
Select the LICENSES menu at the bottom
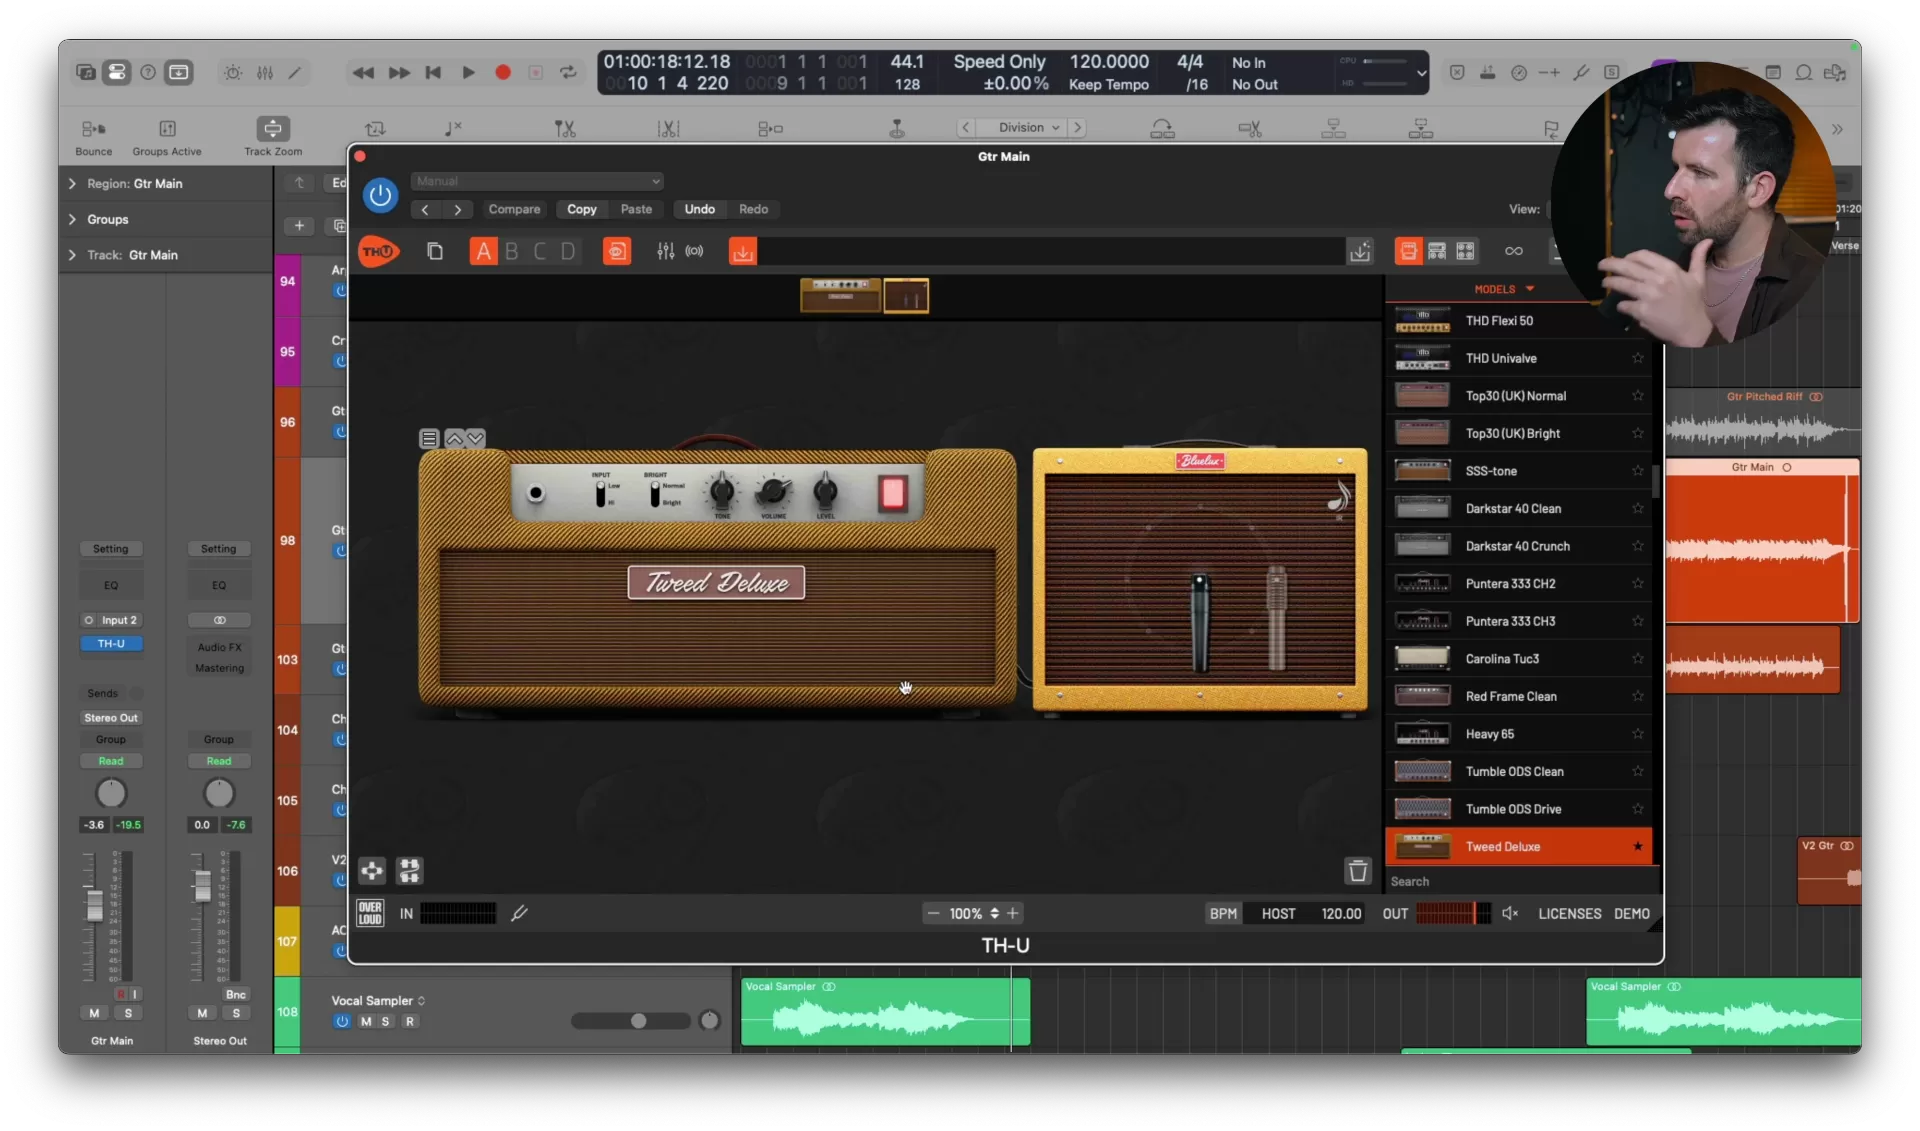[1567, 913]
